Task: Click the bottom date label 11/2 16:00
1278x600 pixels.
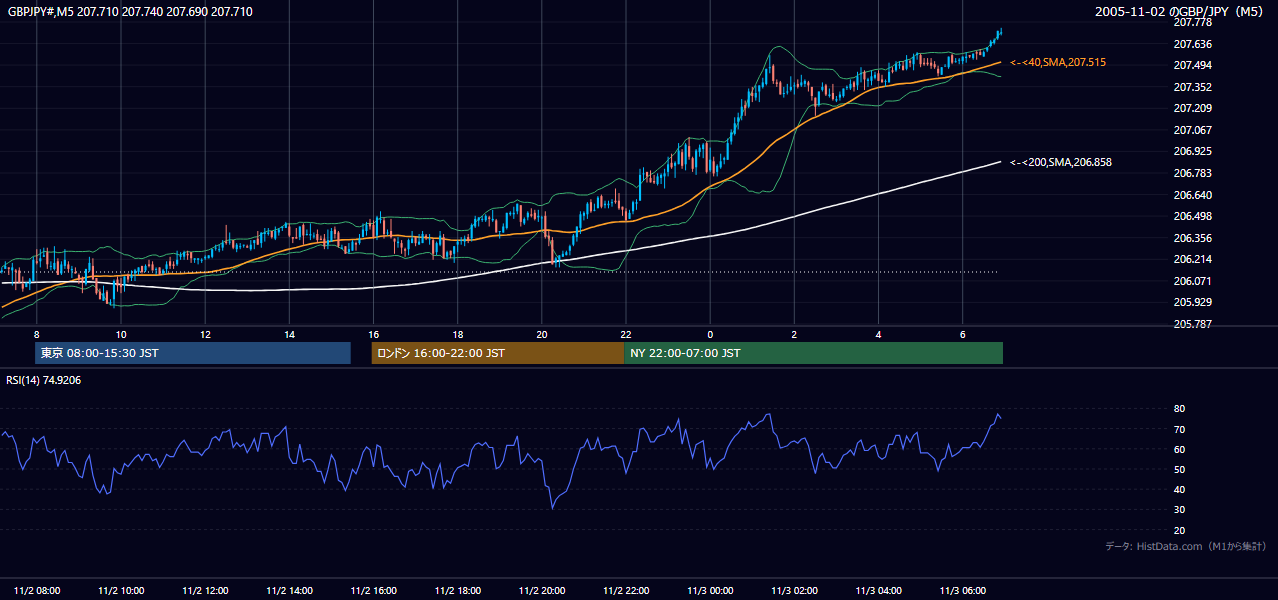Action: 373,590
